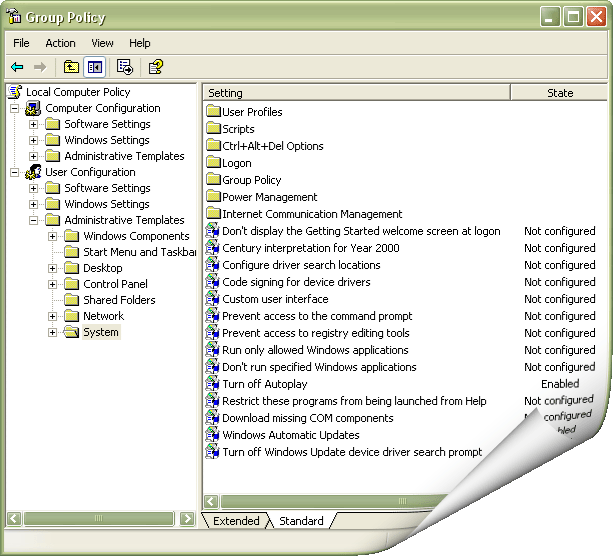Click the Computer Configuration computer icon

point(33,108)
